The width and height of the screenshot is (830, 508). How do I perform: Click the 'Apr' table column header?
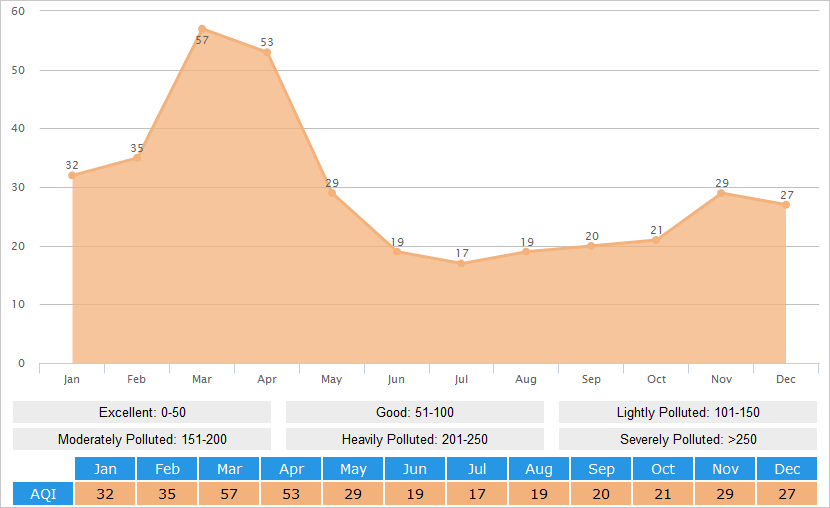pyautogui.click(x=291, y=469)
